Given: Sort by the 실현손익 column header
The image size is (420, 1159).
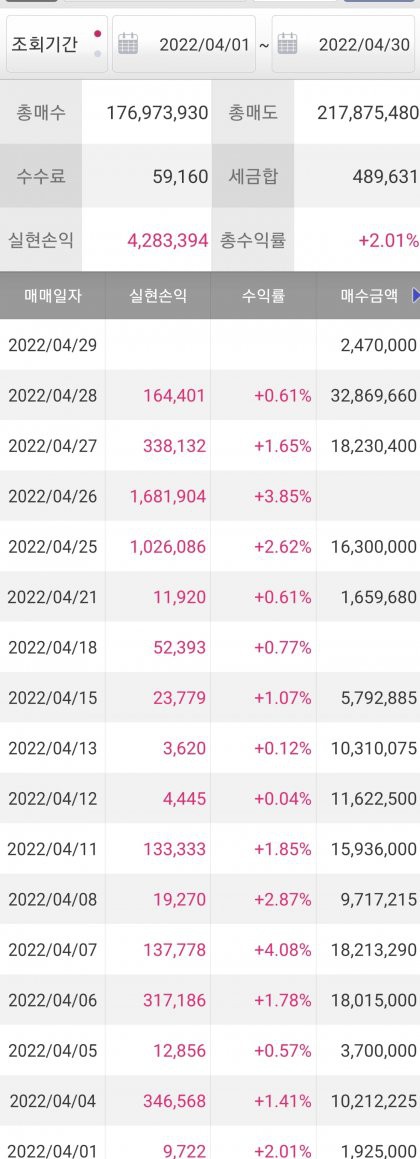Looking at the screenshot, I should point(158,296).
